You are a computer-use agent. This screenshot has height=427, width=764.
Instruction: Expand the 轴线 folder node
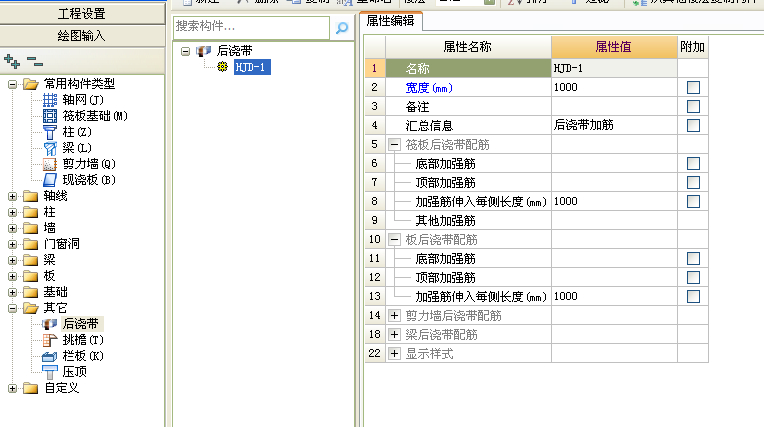13,196
